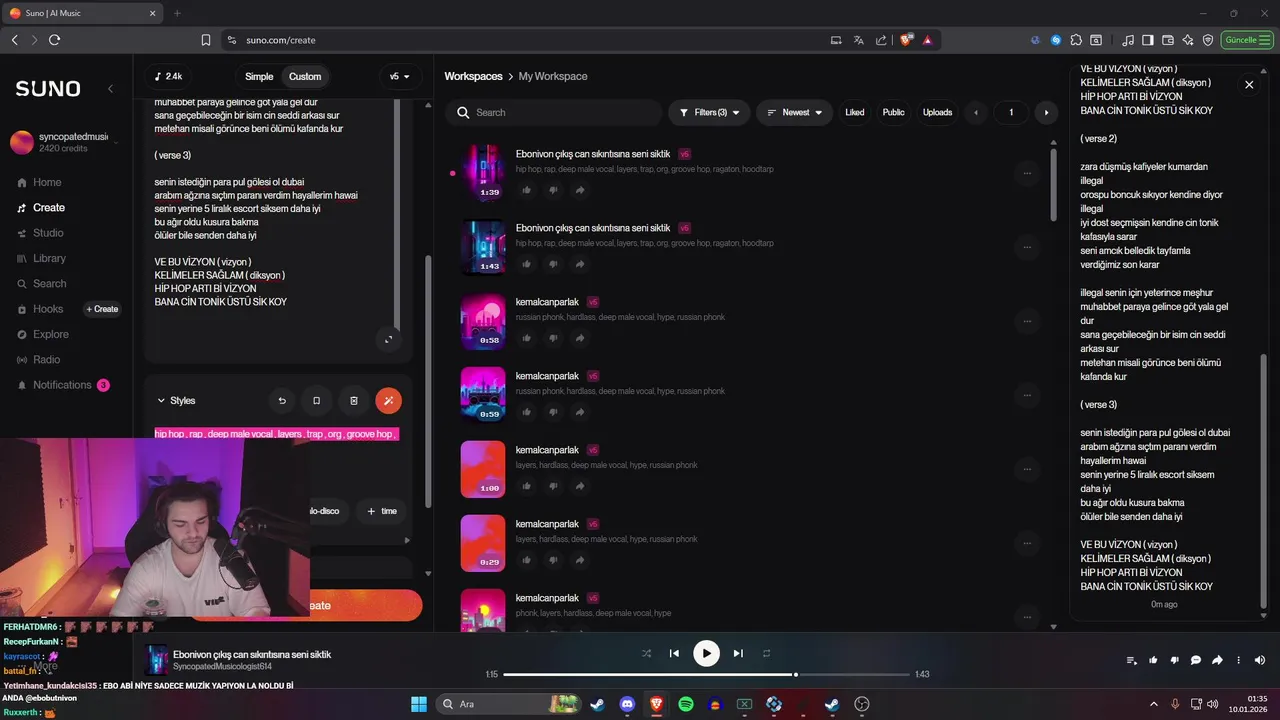The height and width of the screenshot is (720, 1280).
Task: Open Brave Shields icon in address bar
Action: point(906,40)
